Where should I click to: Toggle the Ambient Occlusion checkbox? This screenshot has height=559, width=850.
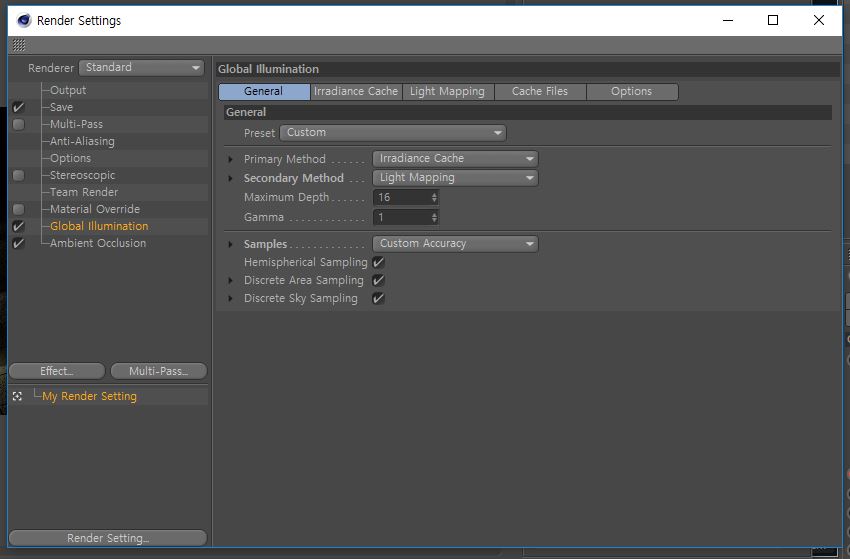(x=18, y=244)
